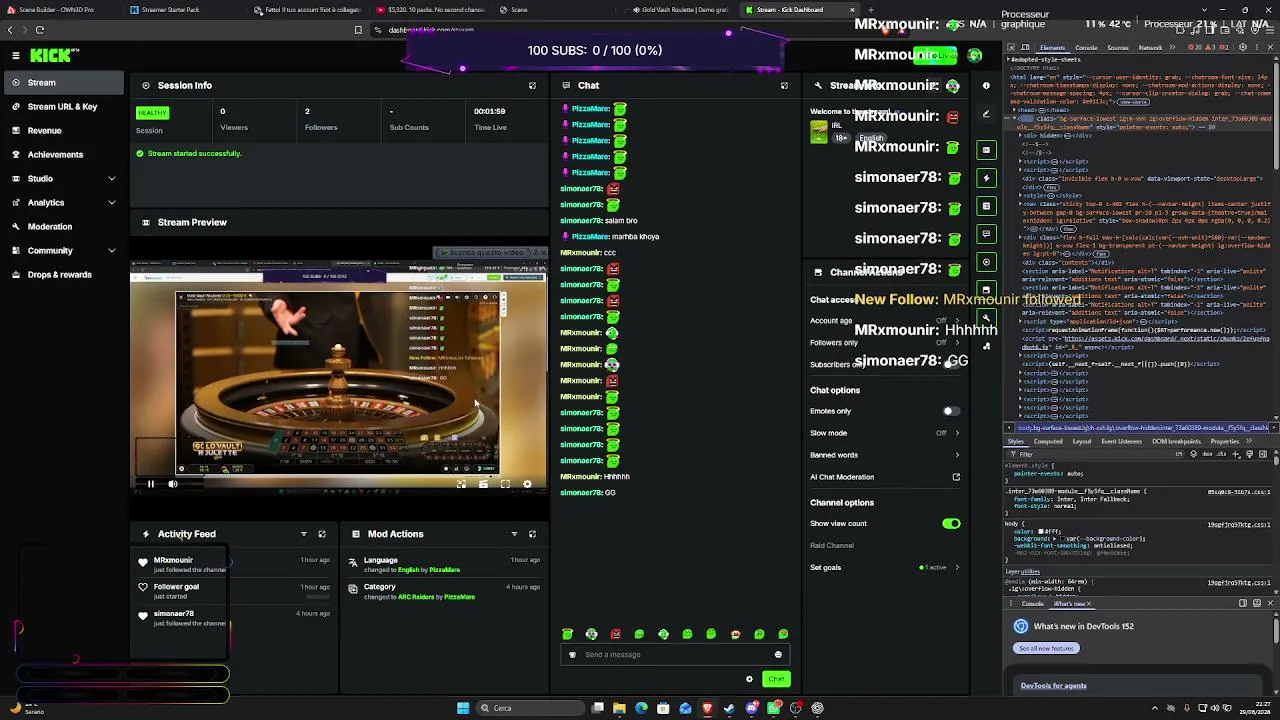Go back in browser history
Screen dimensions: 1280x720
(x=10, y=30)
